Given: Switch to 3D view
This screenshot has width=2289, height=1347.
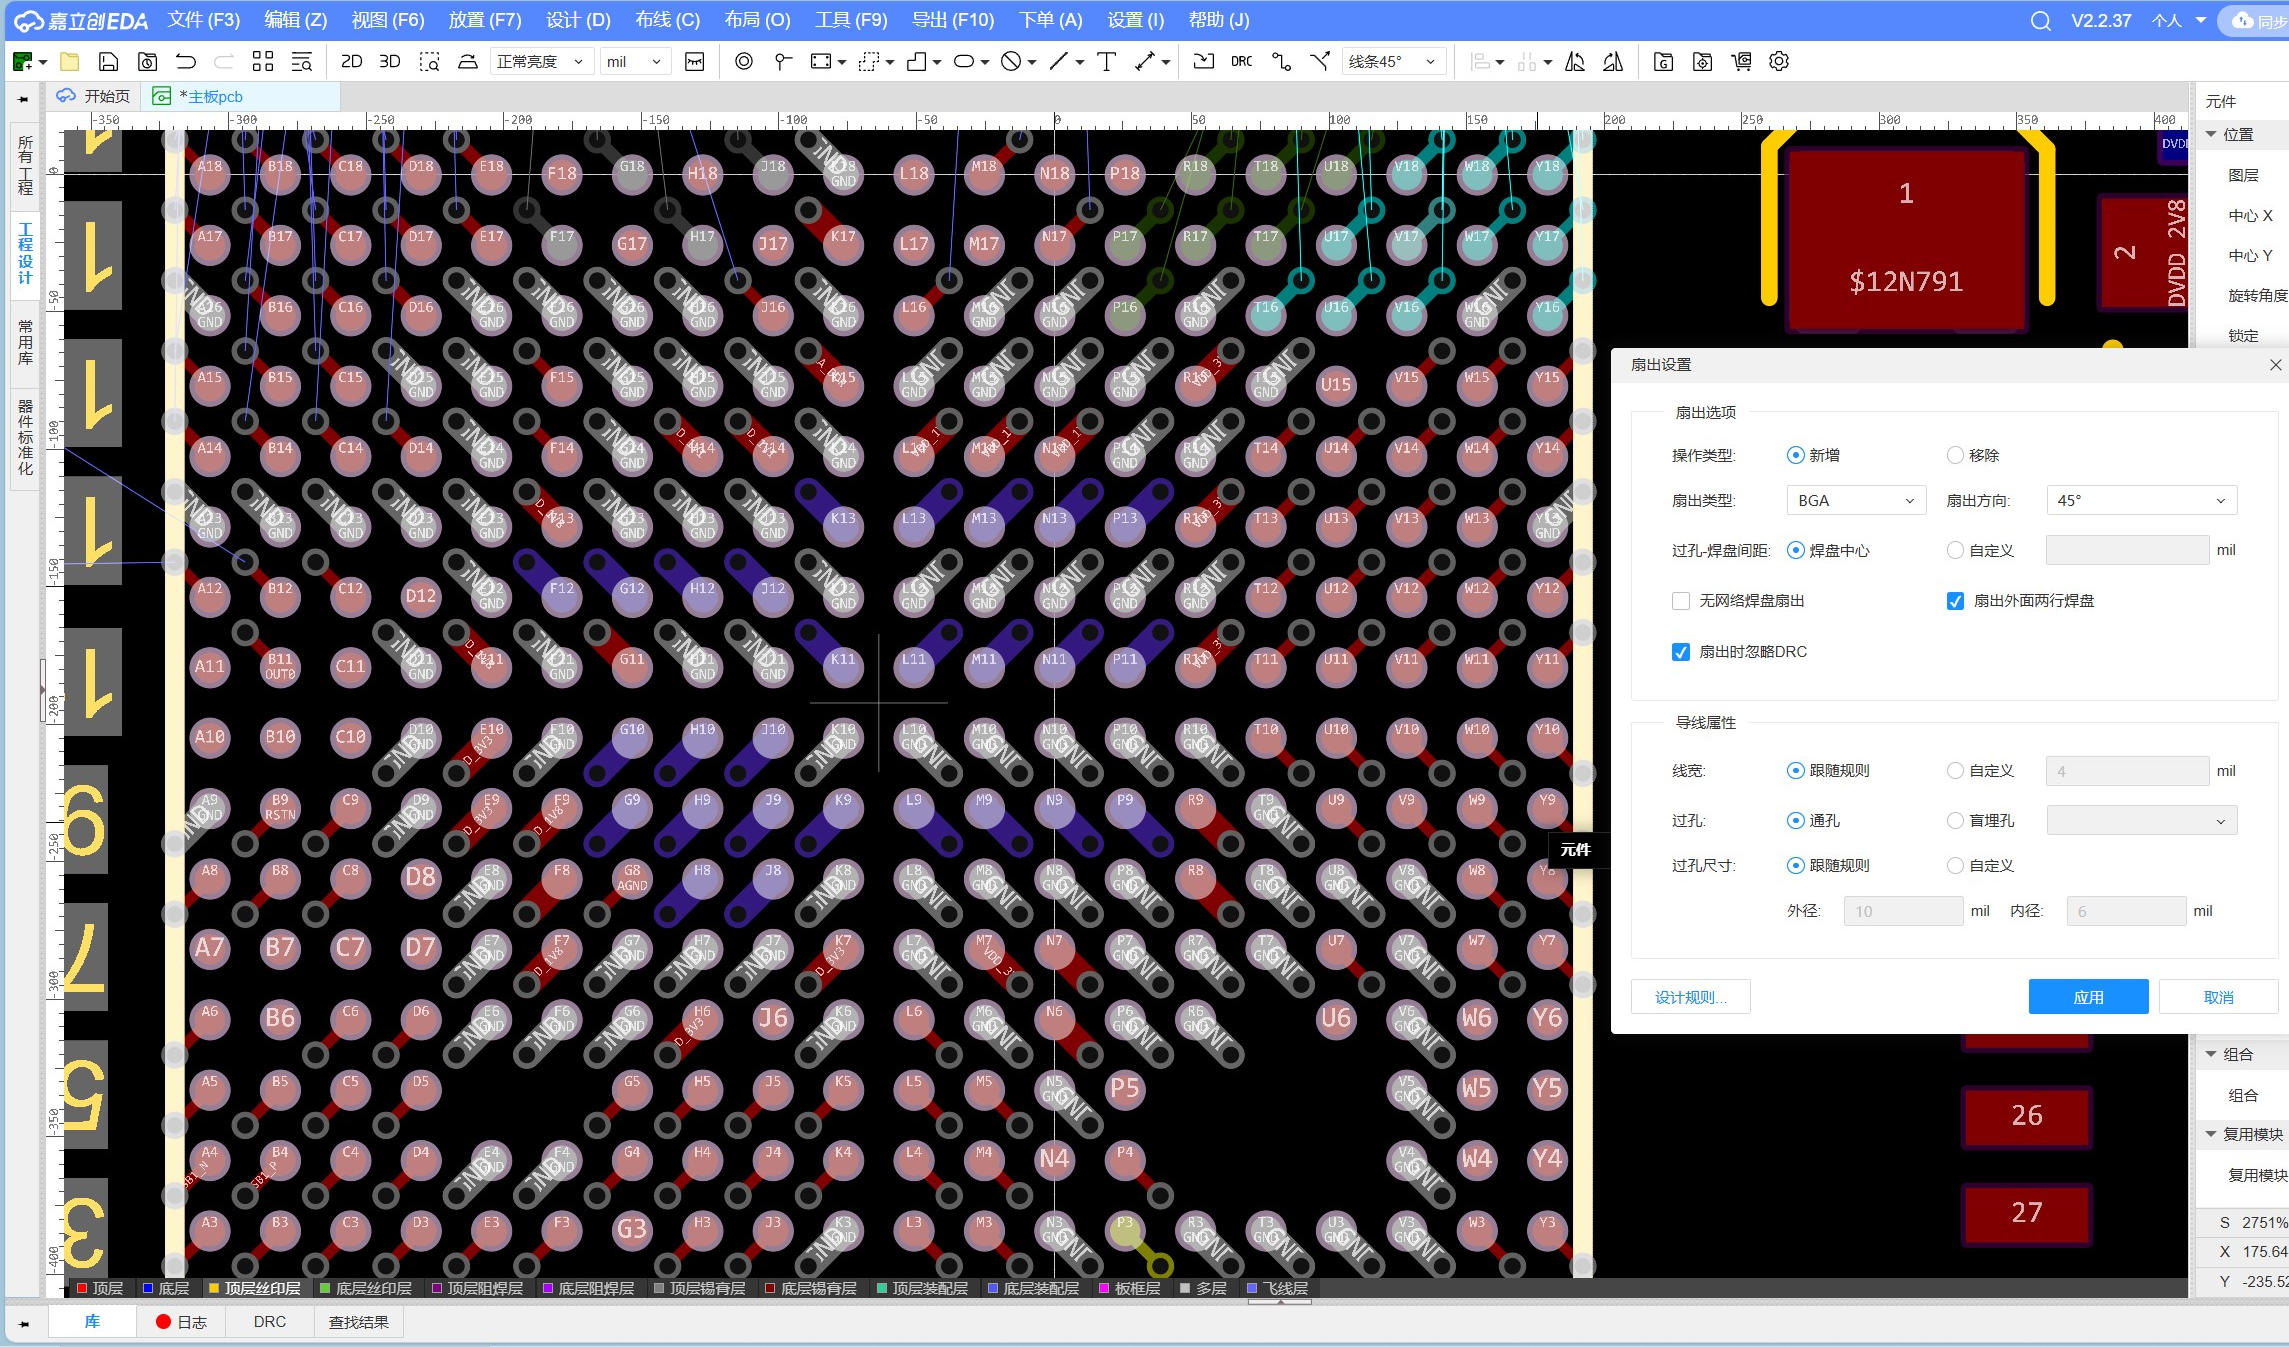Looking at the screenshot, I should click(390, 62).
